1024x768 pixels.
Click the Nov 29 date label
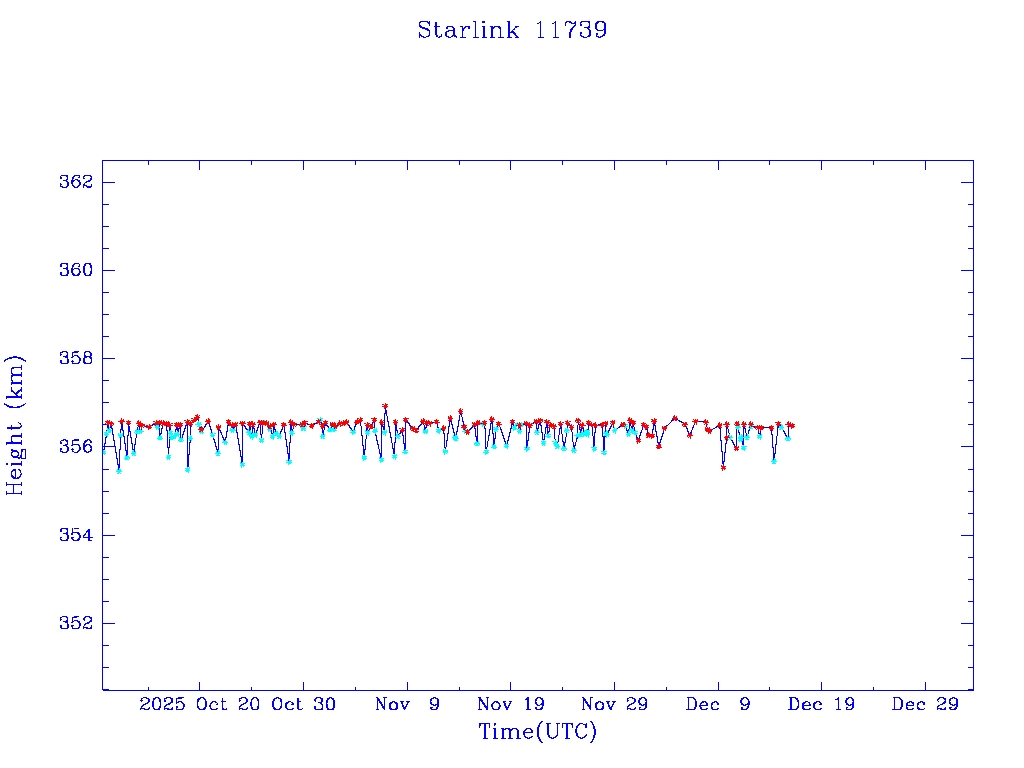pos(614,704)
